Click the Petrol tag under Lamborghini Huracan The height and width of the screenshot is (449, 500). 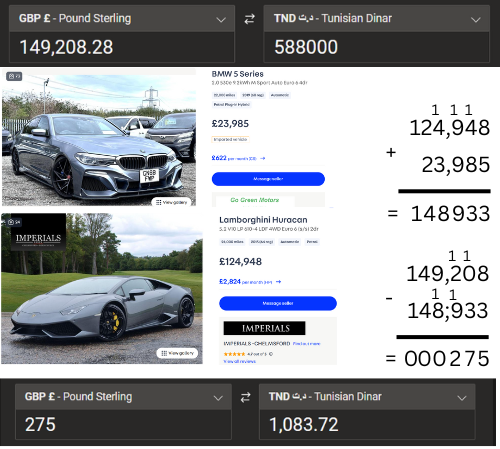click(312, 242)
